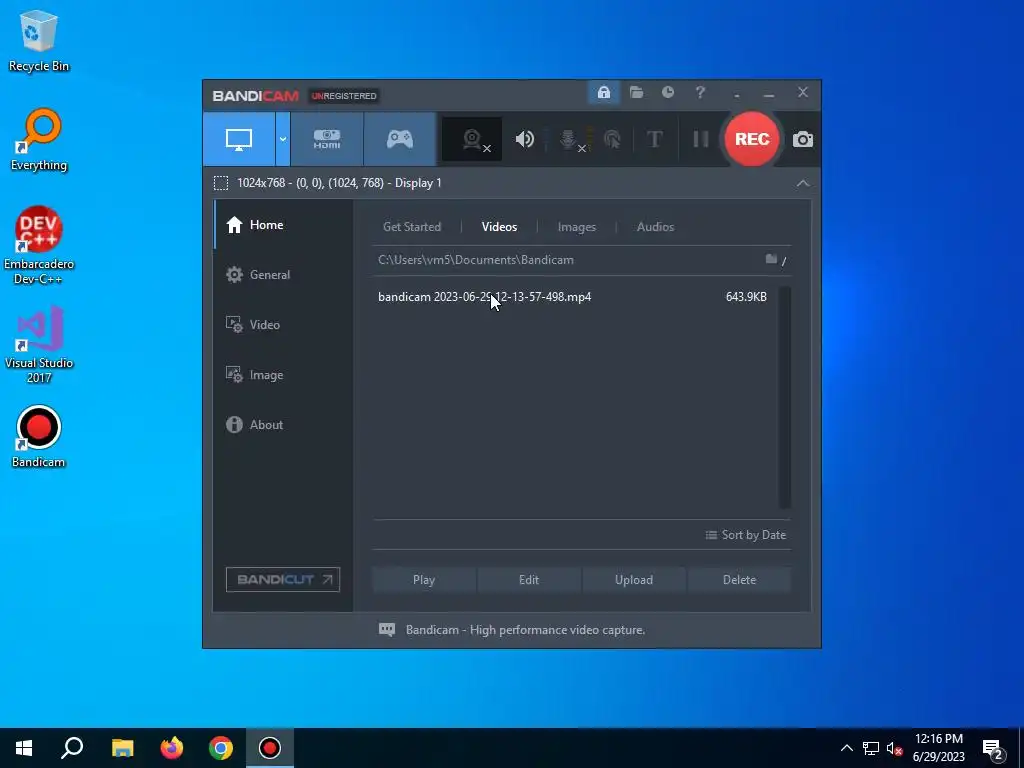Click video list vertical scrollbar
The width and height of the screenshot is (1024, 768).
[x=784, y=397]
